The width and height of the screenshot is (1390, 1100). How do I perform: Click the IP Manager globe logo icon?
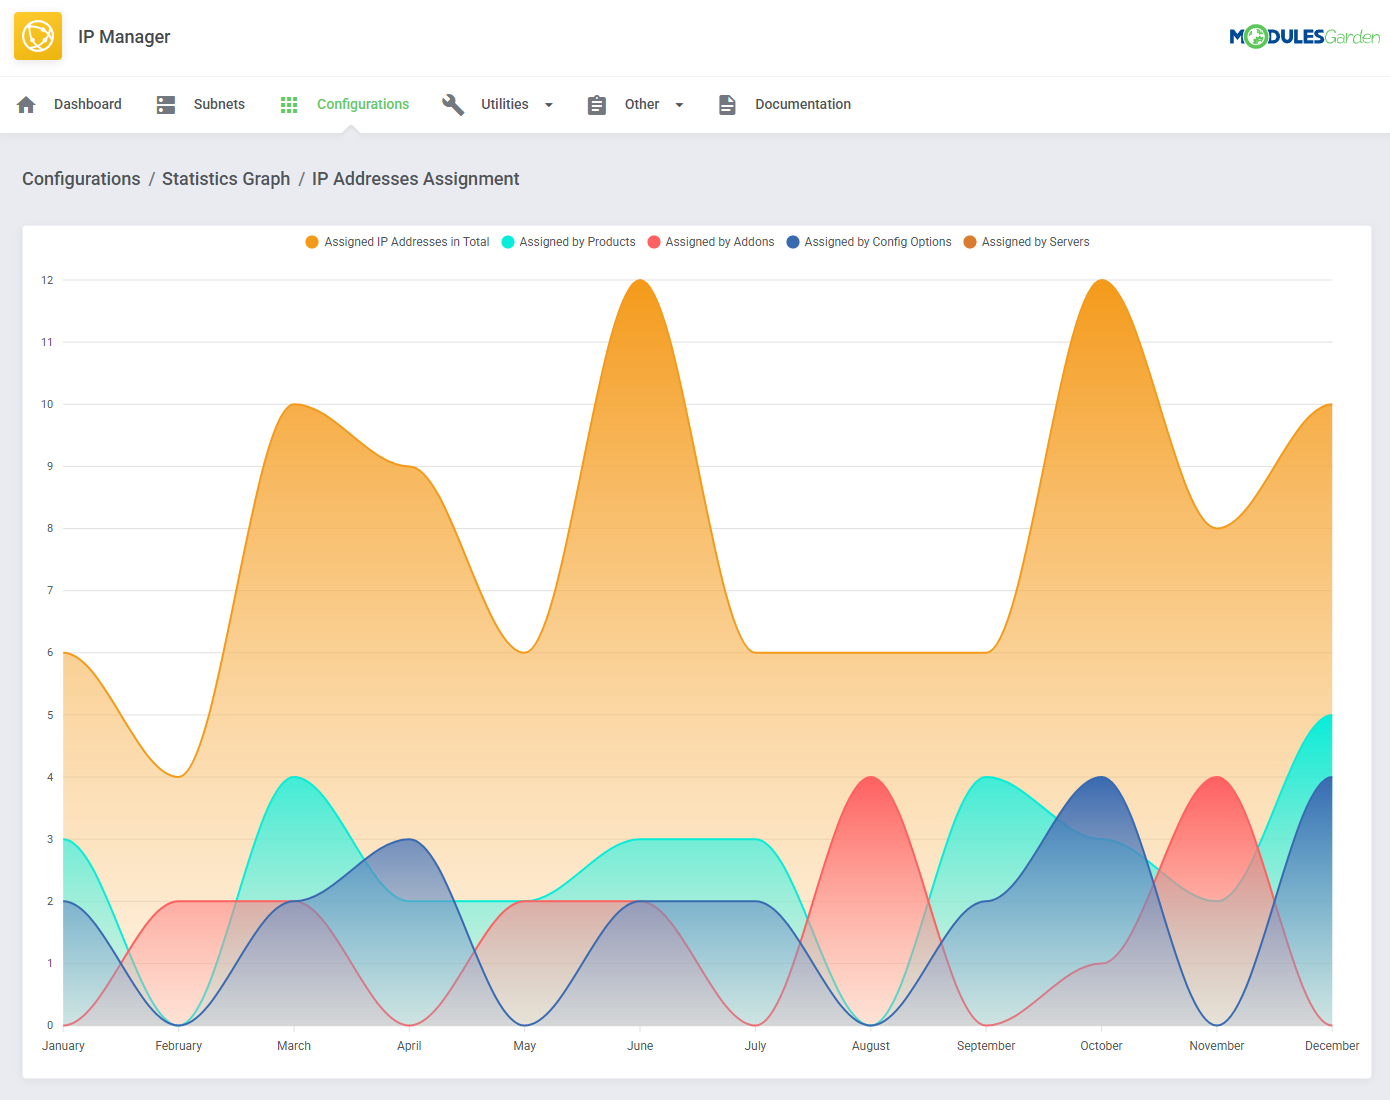[x=38, y=37]
